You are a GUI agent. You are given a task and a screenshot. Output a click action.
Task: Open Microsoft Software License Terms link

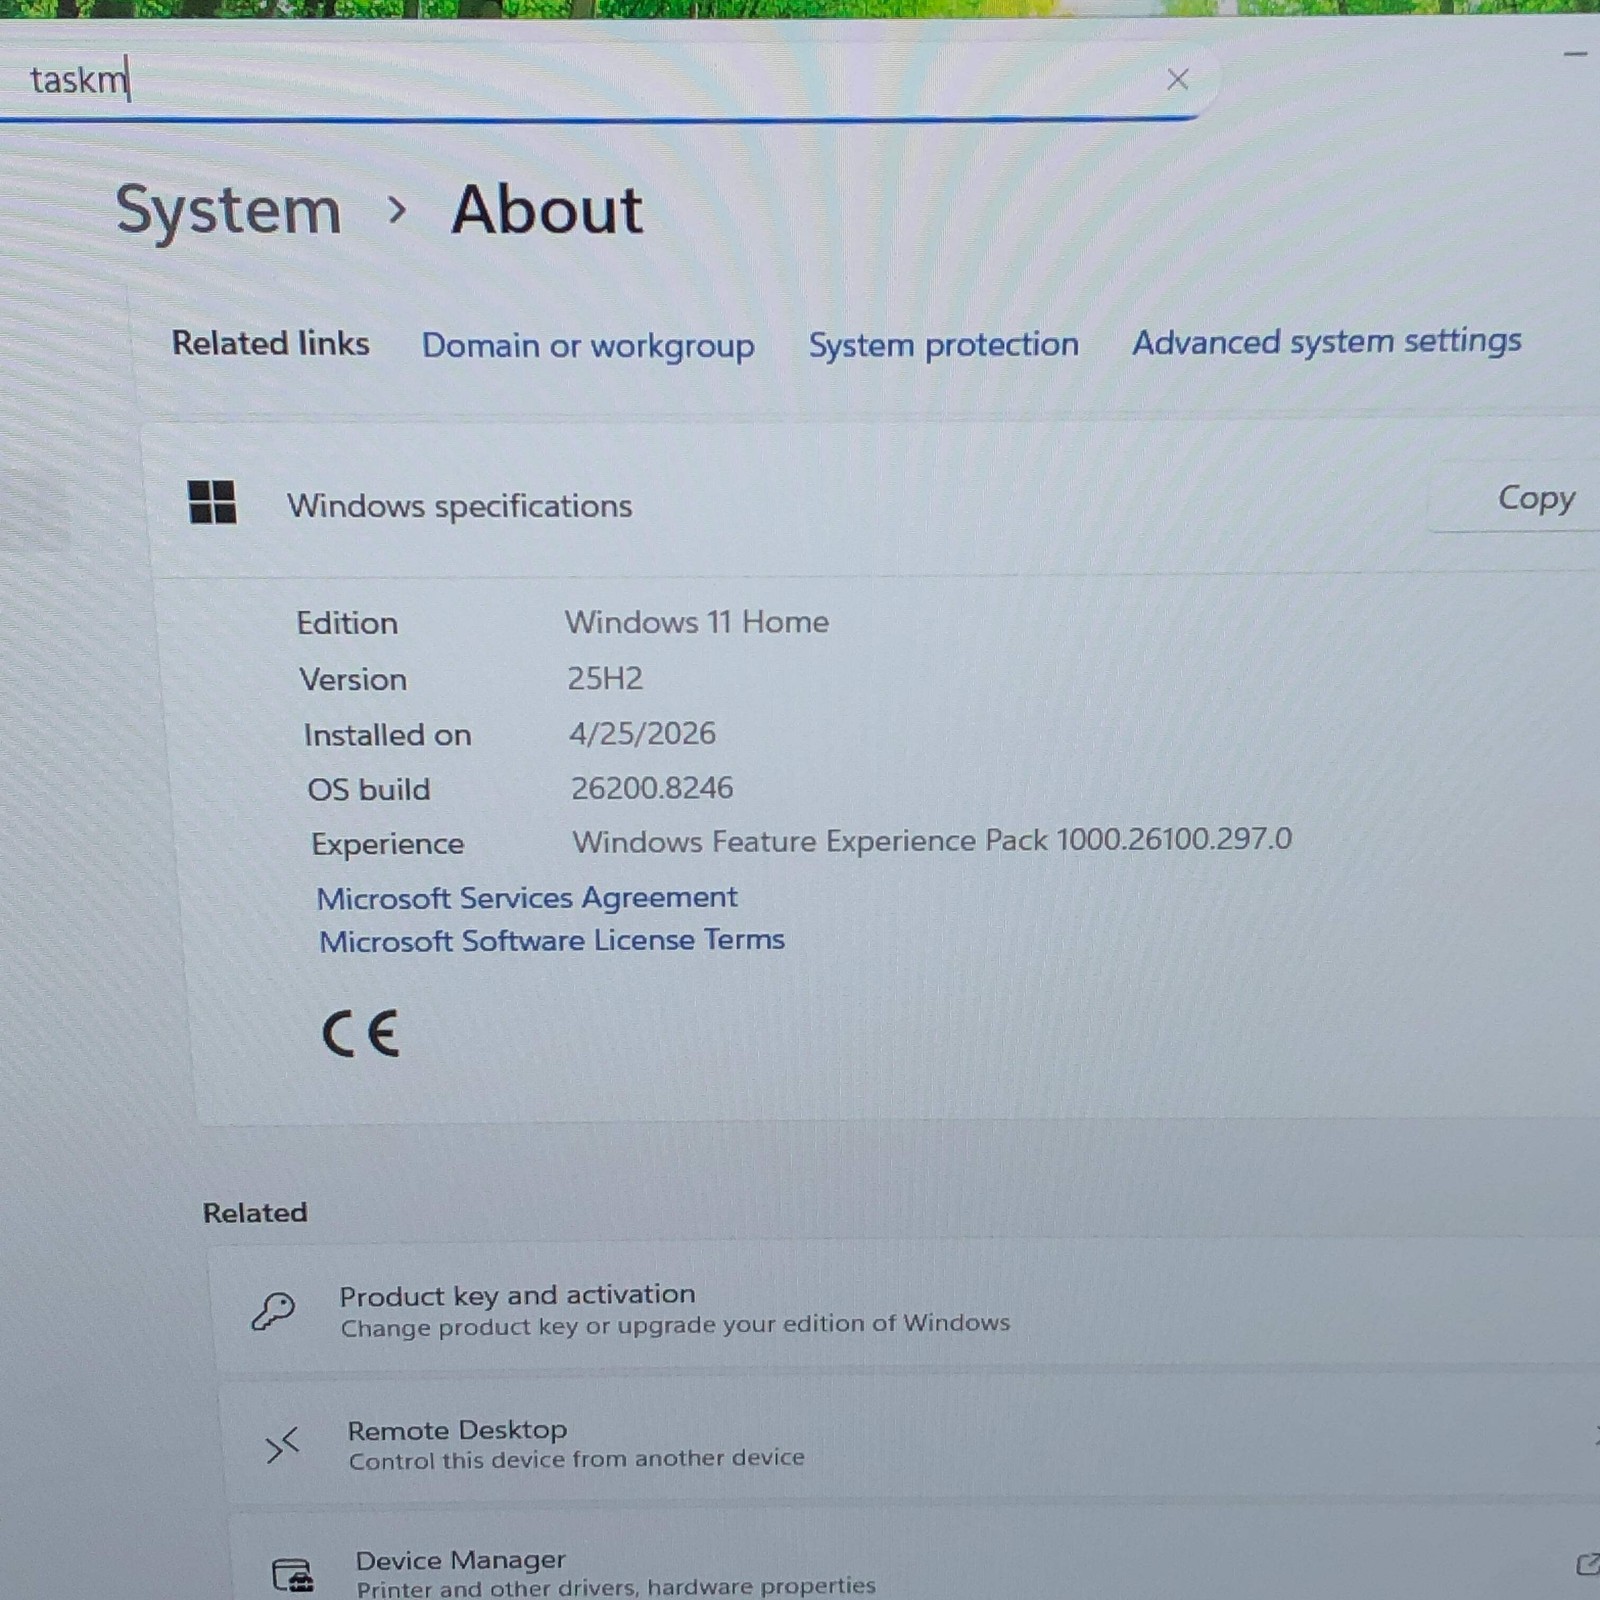pyautogui.click(x=552, y=940)
